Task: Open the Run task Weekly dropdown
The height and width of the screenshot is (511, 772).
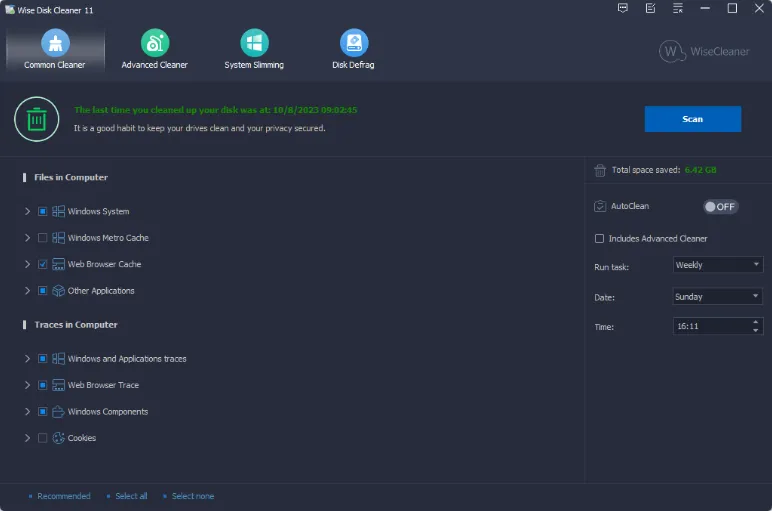Action: click(718, 265)
